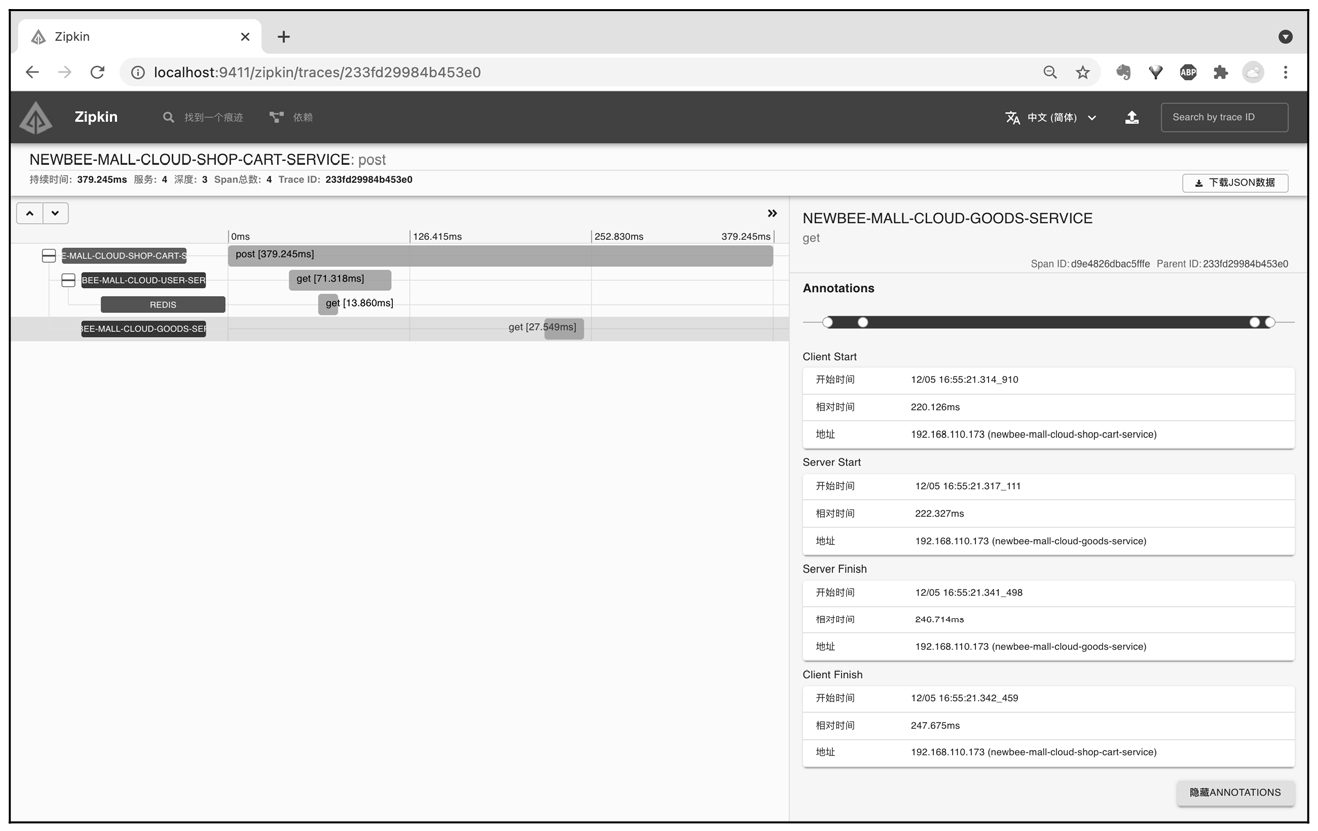Screen dimensions: 1318x831
Task: Click the USER-SERVICE service label
Action: click(x=144, y=280)
